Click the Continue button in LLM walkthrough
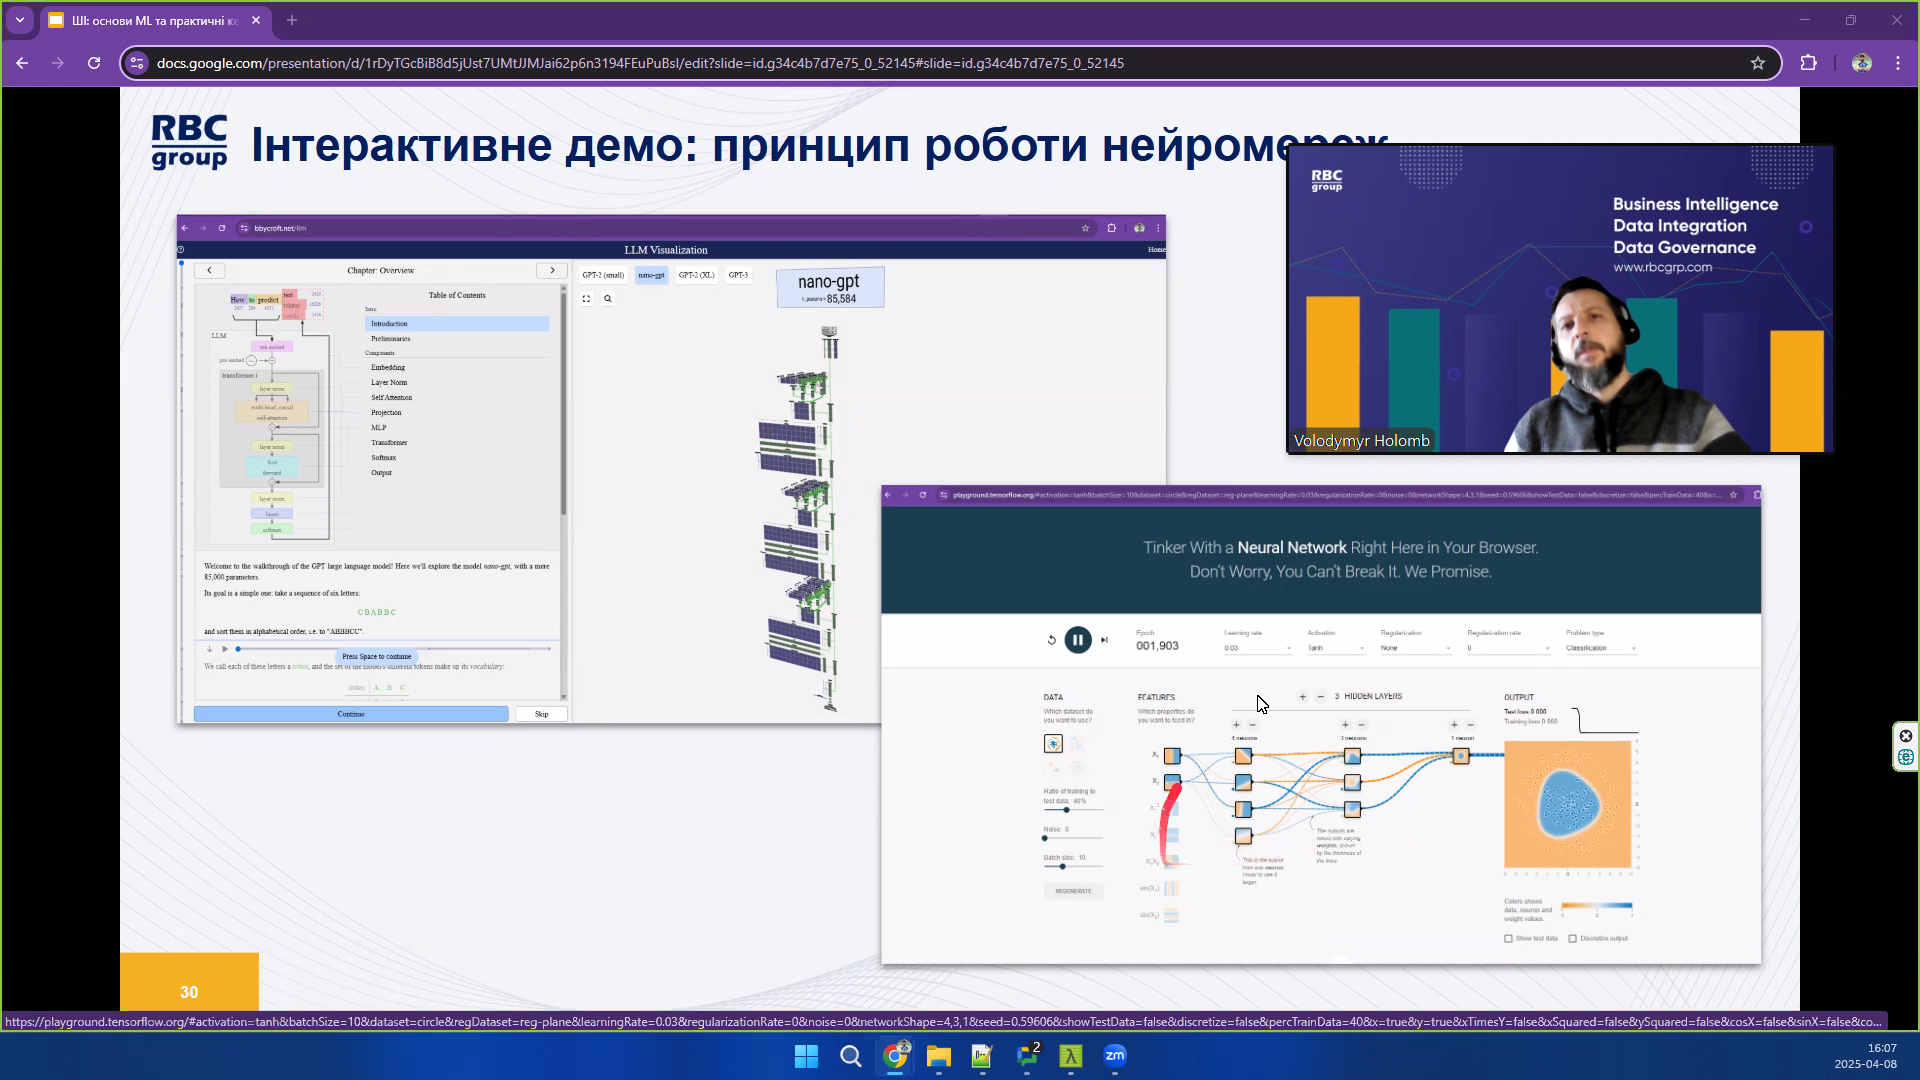Image resolution: width=1920 pixels, height=1080 pixels. [351, 713]
